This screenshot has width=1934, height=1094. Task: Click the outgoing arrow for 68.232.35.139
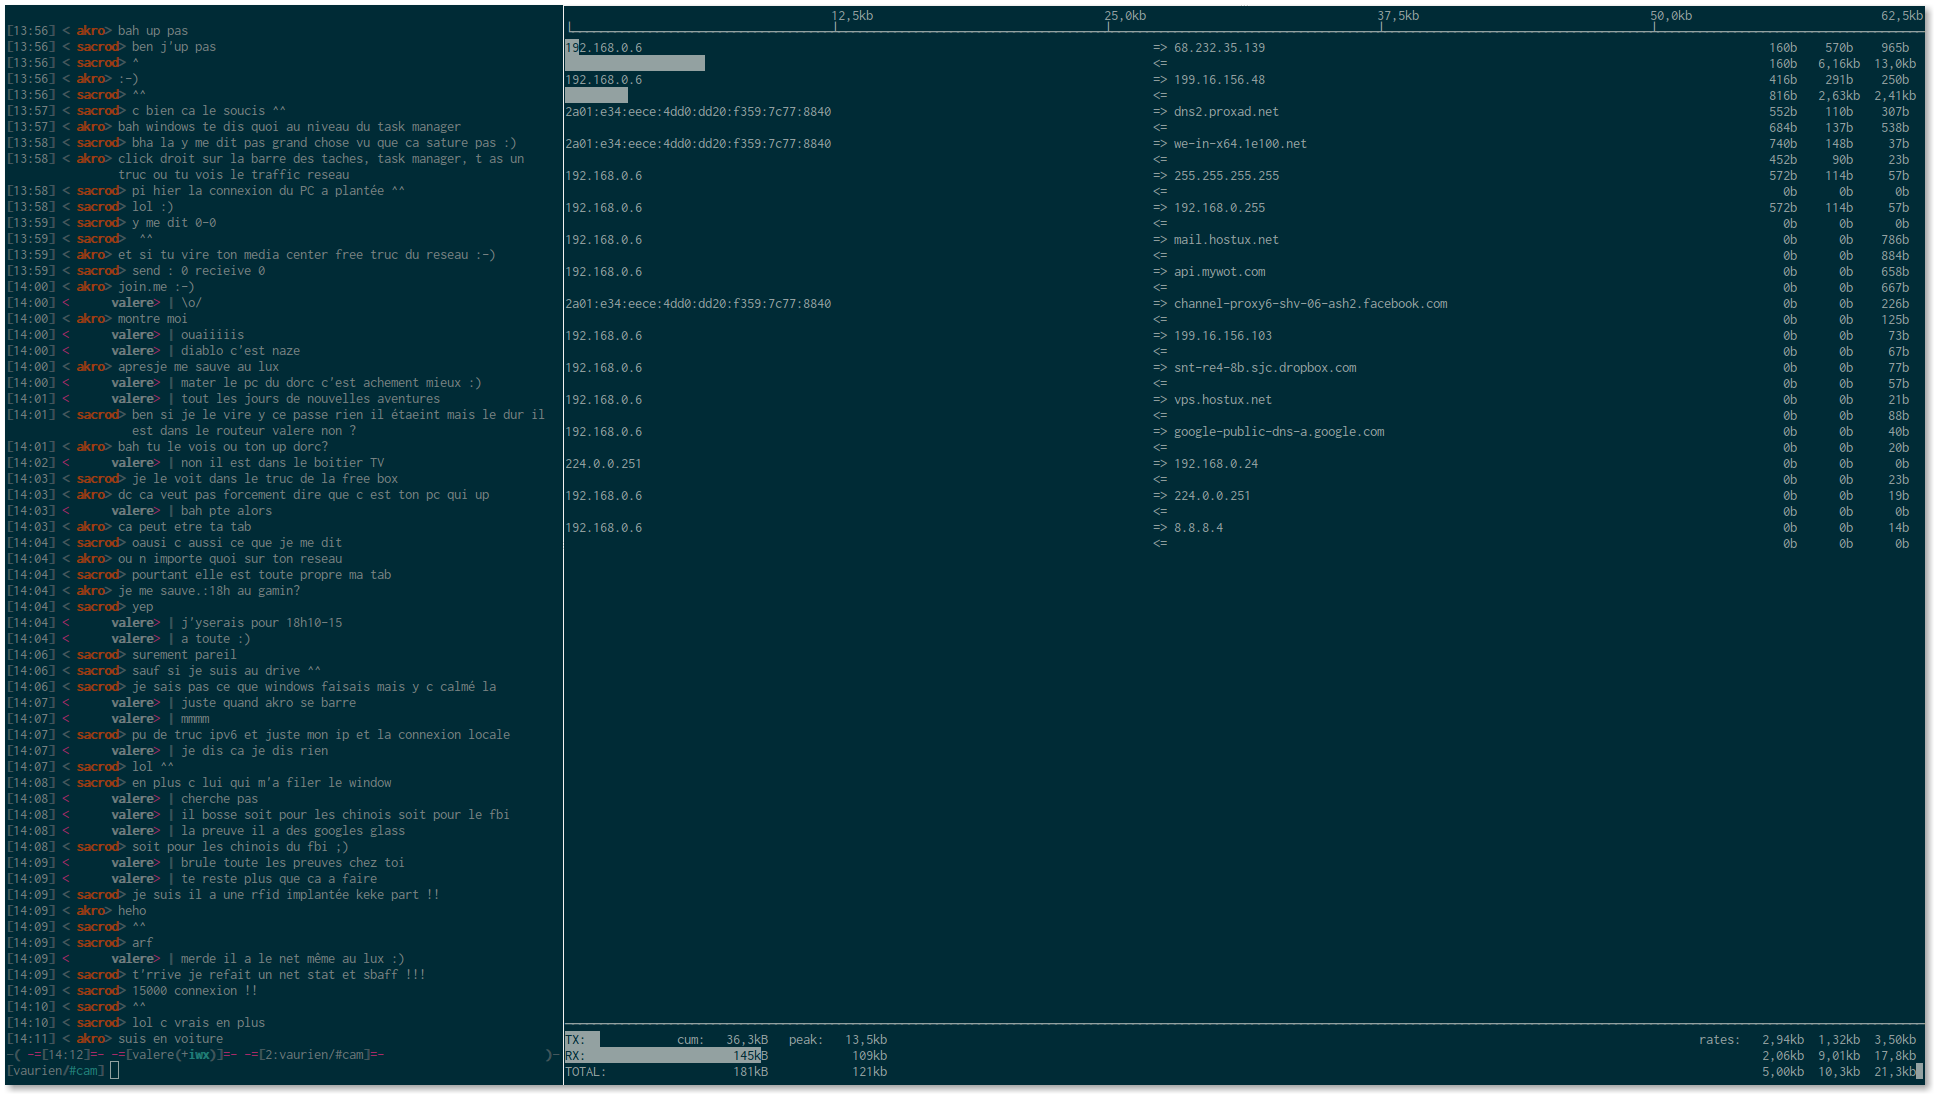point(1160,47)
